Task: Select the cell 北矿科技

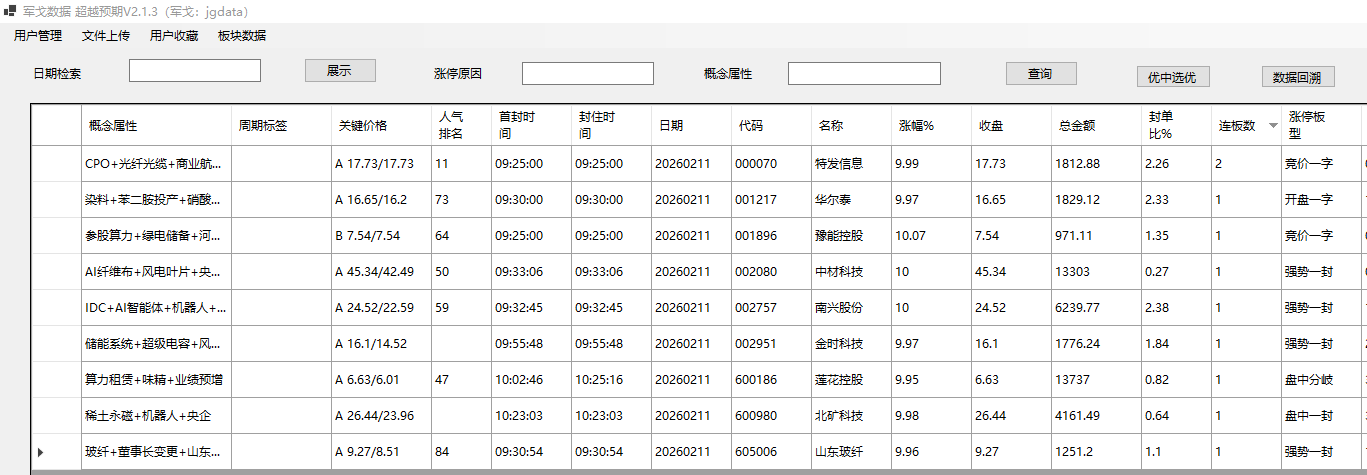Action: pos(851,416)
